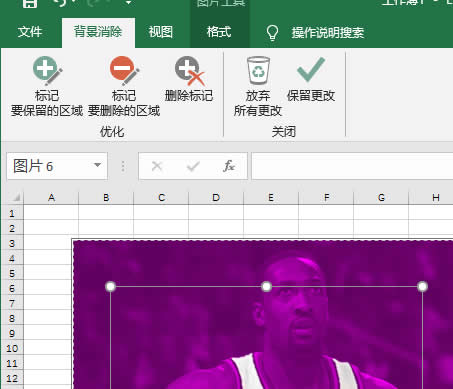
Task: Select Mark Areas to Remove tool (标记要删除的区域)
Action: click(124, 87)
